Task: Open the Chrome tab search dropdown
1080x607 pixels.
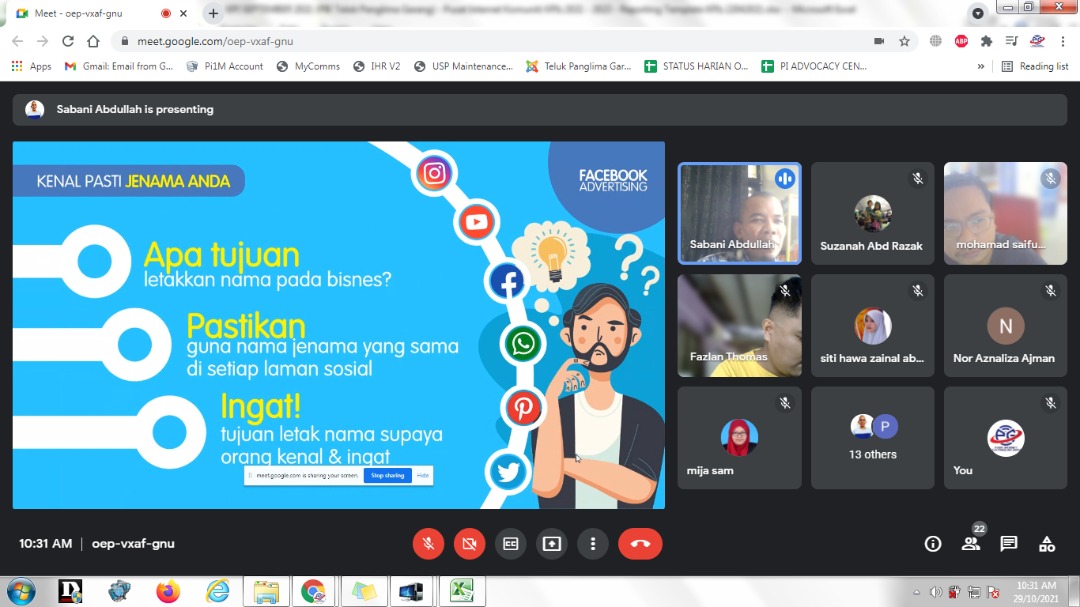Action: (x=977, y=13)
